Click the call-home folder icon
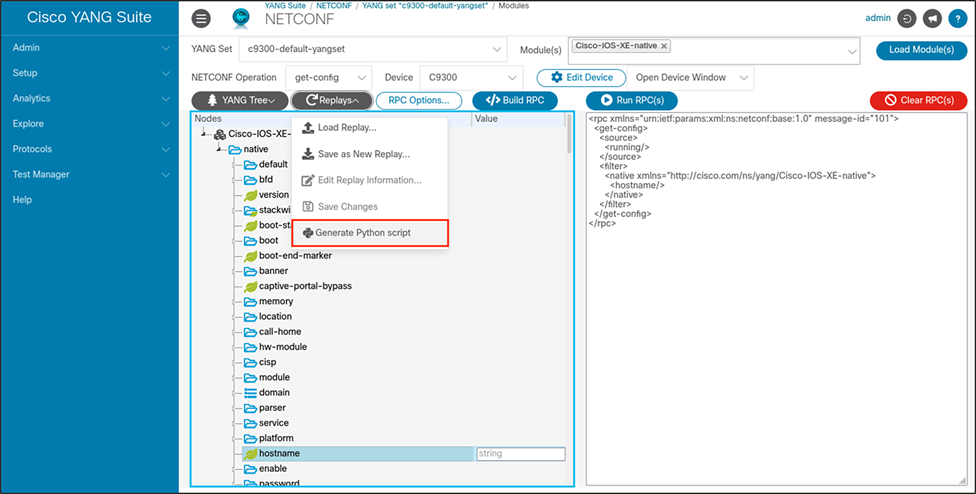Screen dimensions: 976x494 (x=250, y=332)
